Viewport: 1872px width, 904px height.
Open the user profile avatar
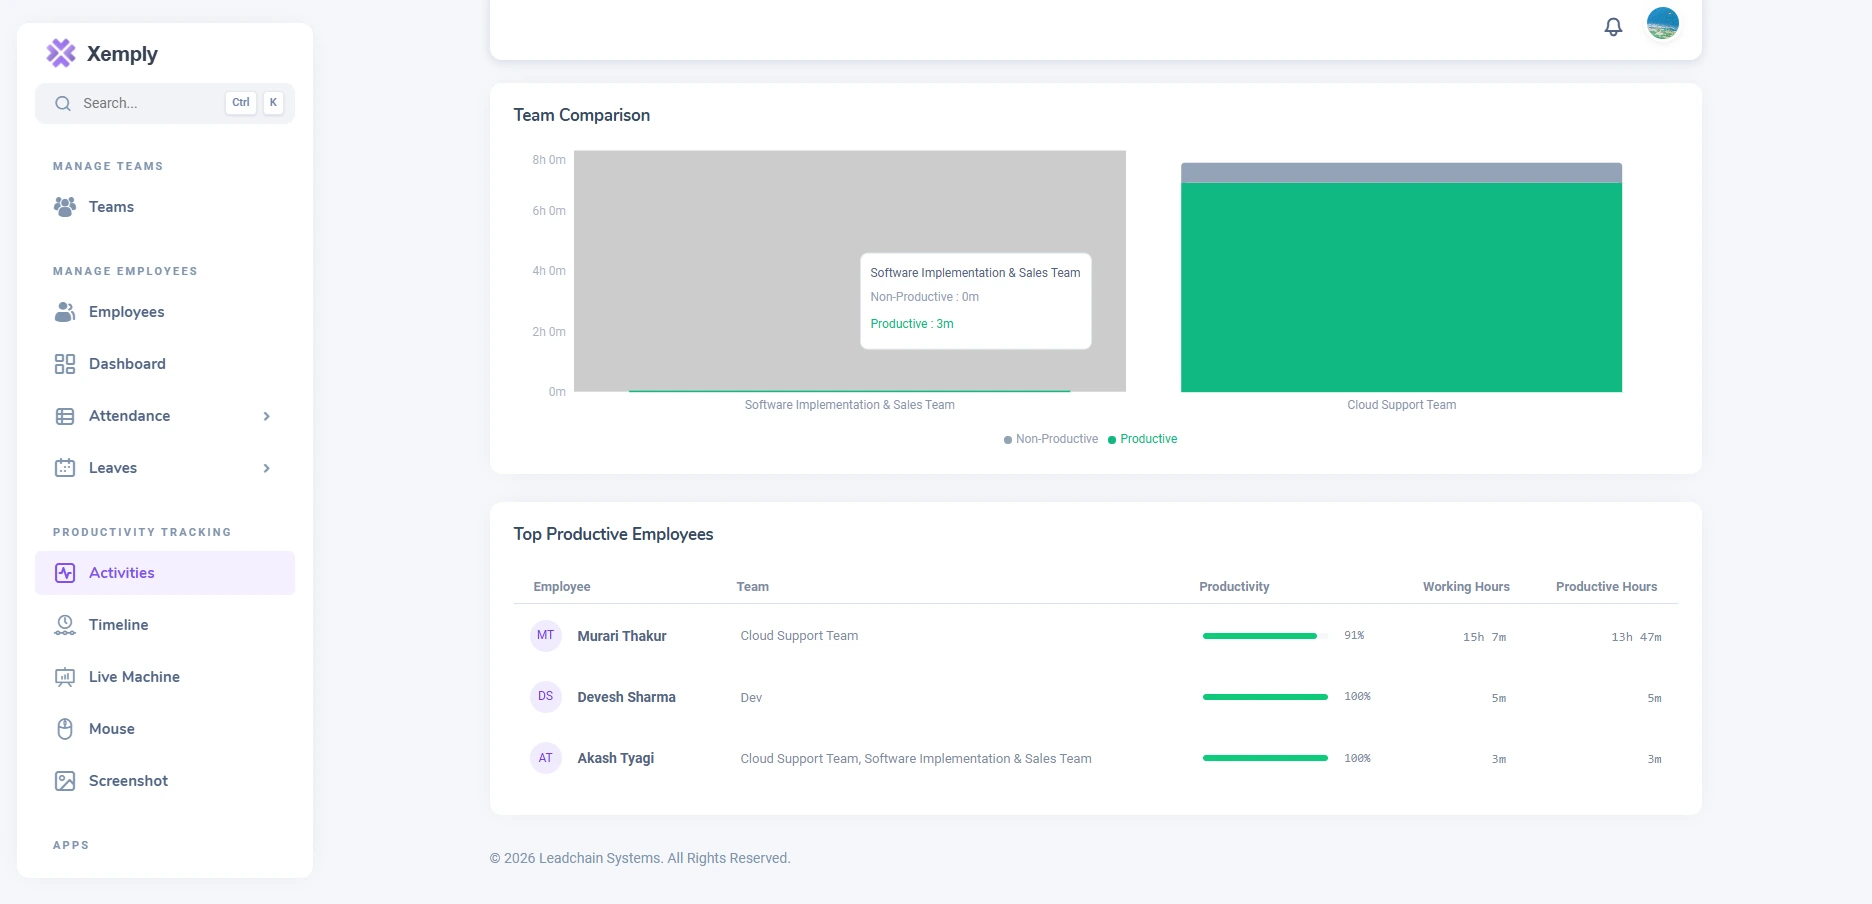coord(1663,23)
